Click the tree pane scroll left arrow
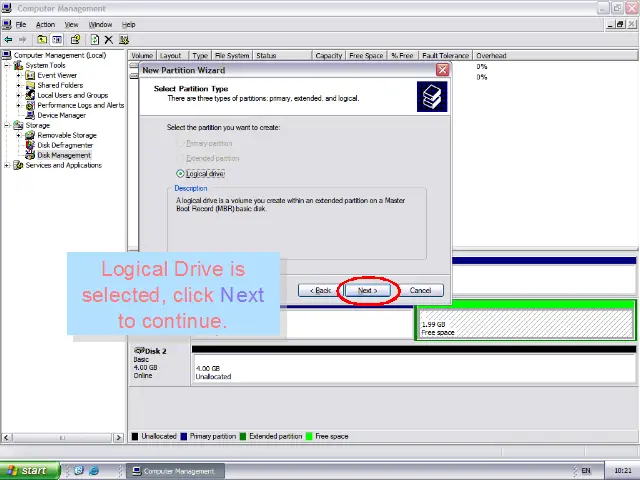 point(6,438)
